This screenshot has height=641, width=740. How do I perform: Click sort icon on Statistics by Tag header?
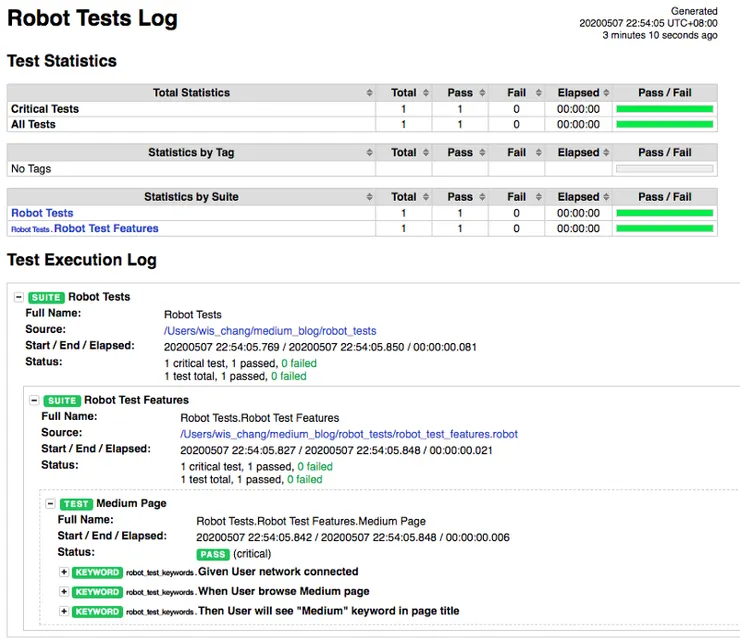tap(369, 153)
